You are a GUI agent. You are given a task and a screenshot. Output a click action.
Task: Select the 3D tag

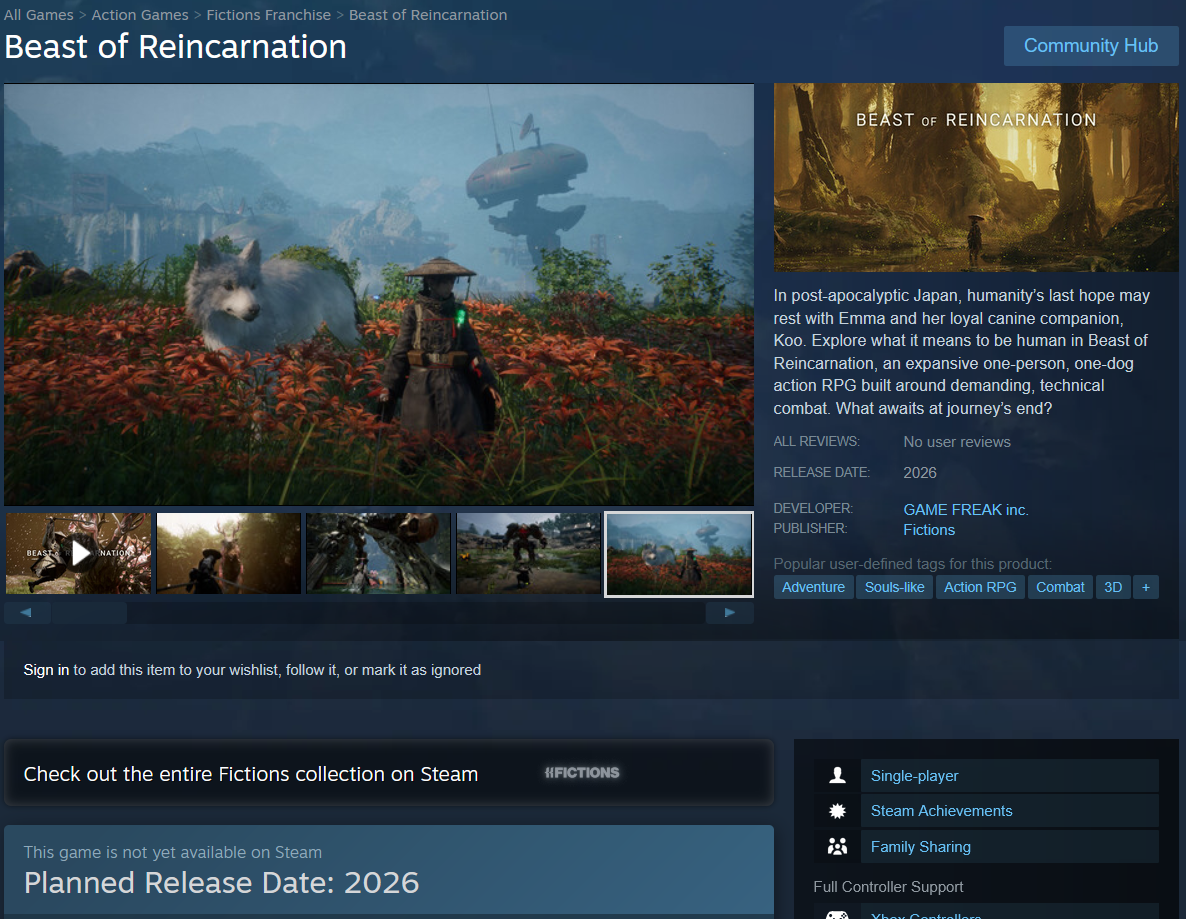[1113, 587]
